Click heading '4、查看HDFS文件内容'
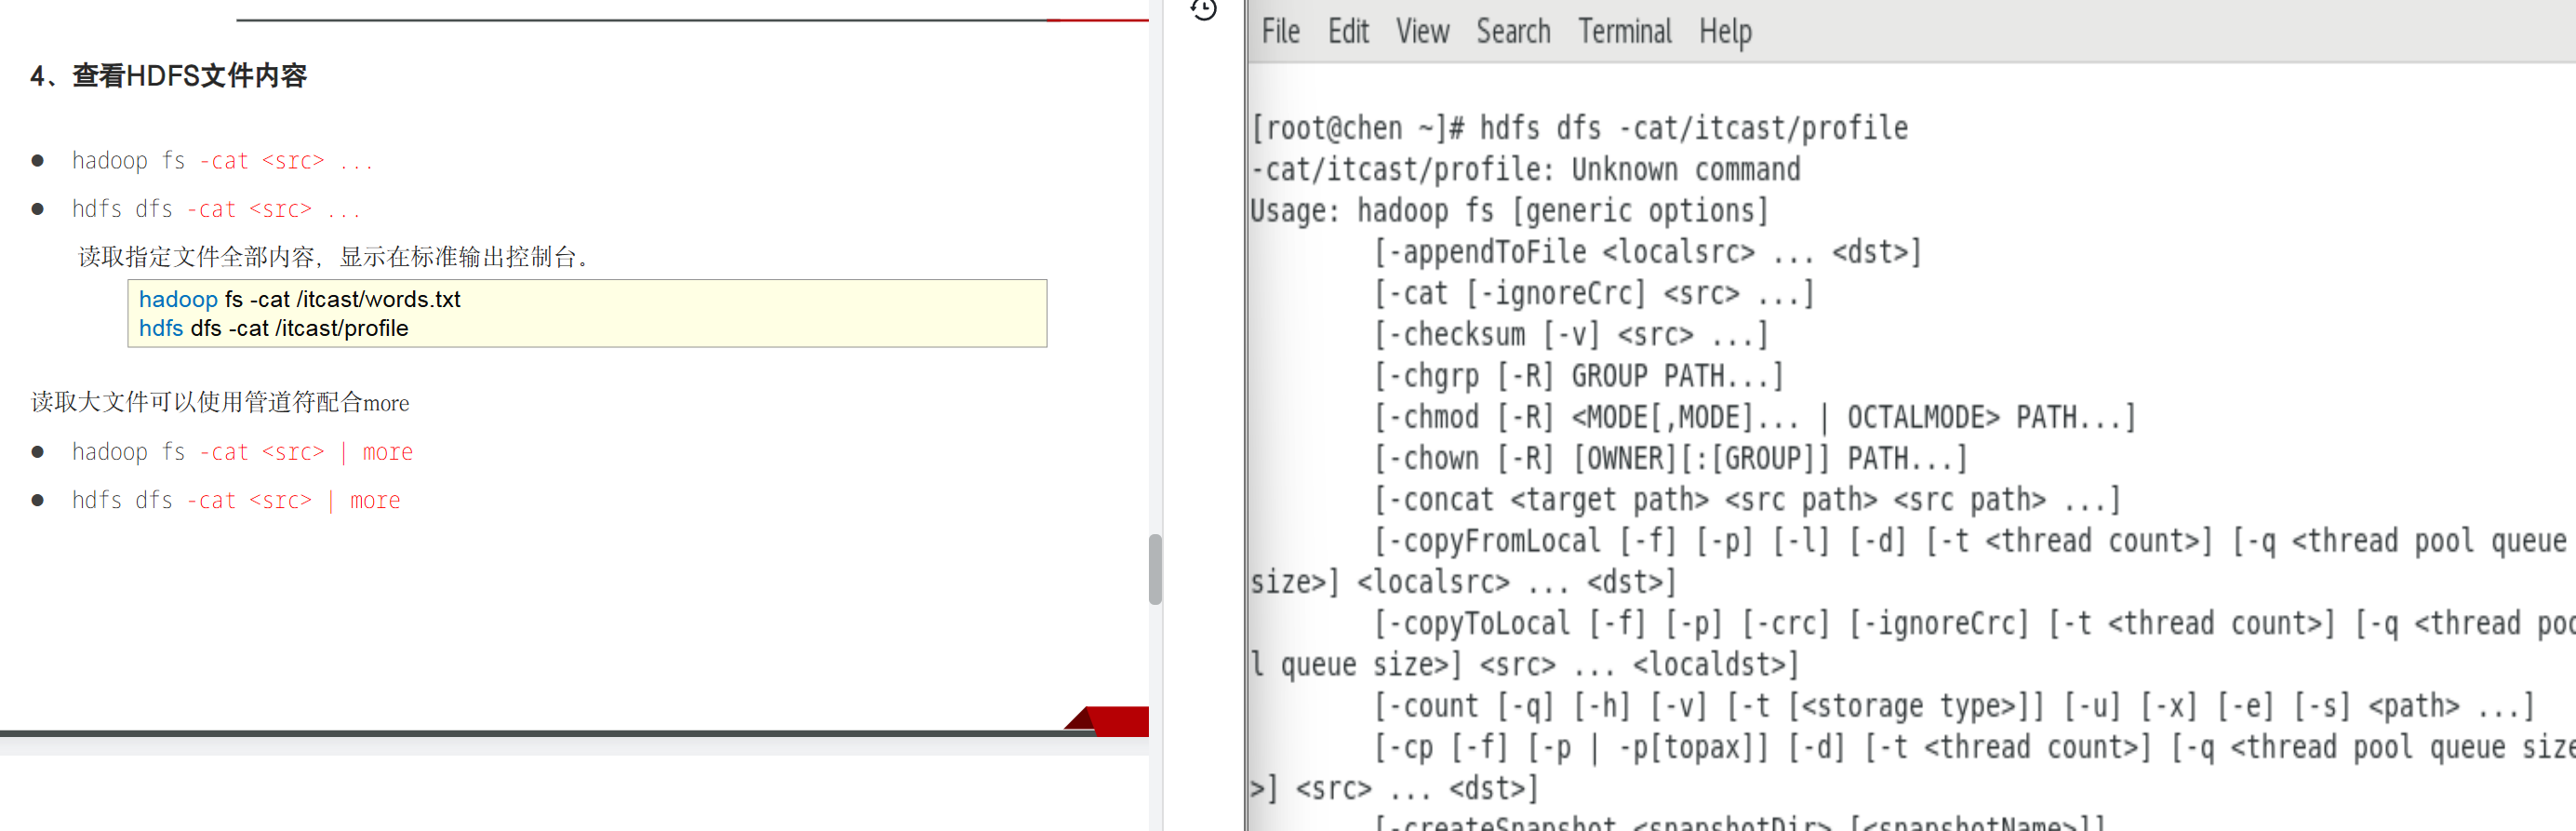Image resolution: width=2576 pixels, height=831 pixels. pos(168,76)
